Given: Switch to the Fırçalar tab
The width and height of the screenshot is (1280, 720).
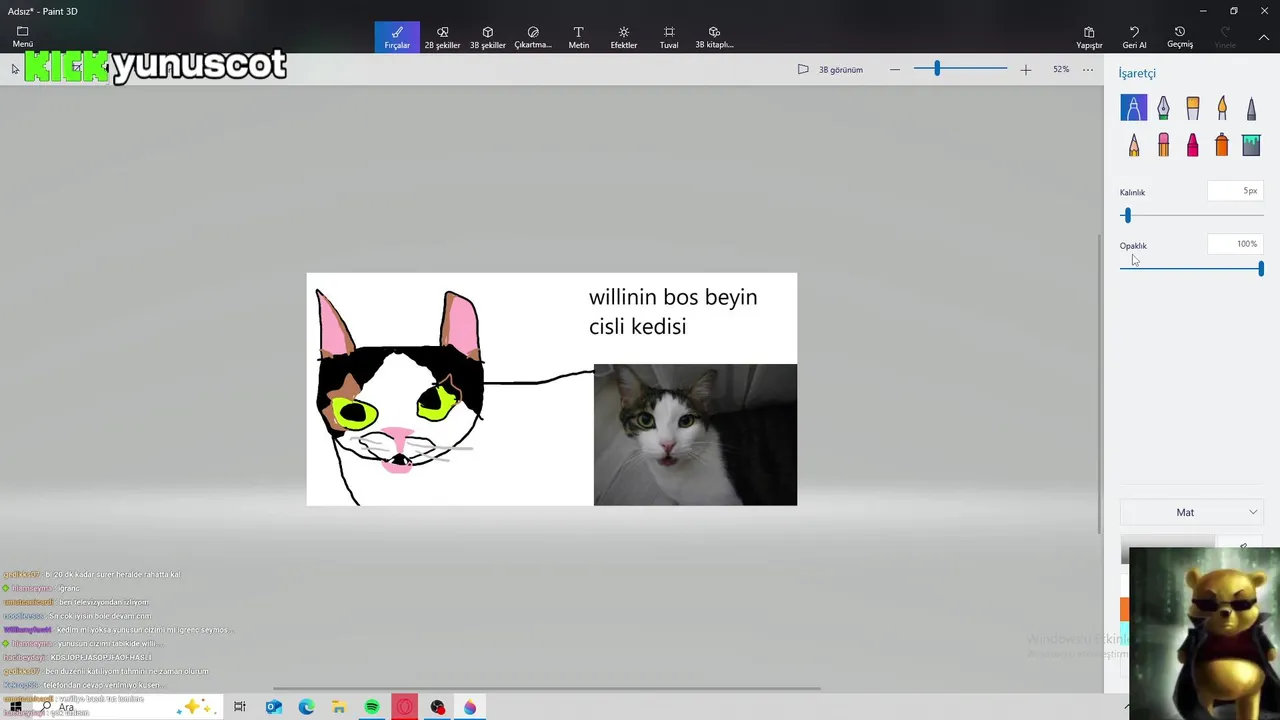Looking at the screenshot, I should (x=397, y=37).
